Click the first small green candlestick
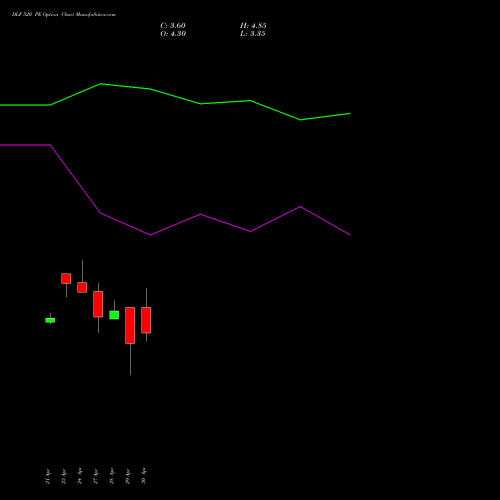500x500 pixels. (x=50, y=320)
